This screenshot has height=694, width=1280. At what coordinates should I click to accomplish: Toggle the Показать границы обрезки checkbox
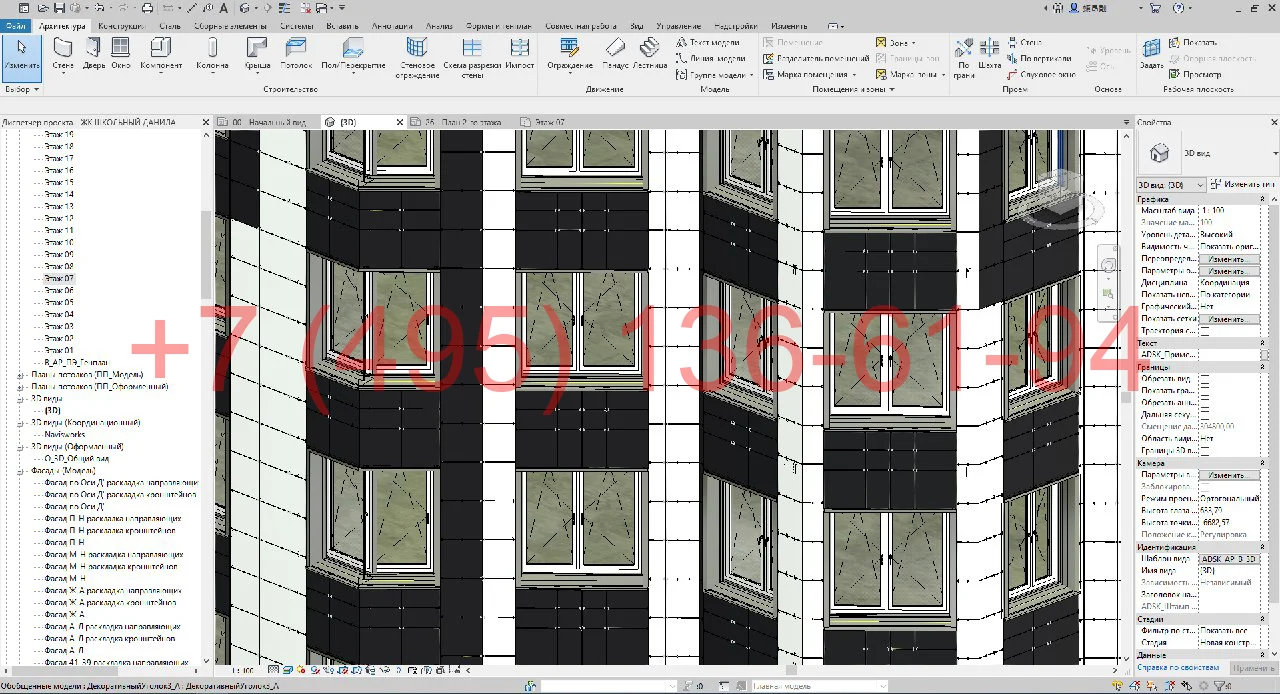[1205, 390]
